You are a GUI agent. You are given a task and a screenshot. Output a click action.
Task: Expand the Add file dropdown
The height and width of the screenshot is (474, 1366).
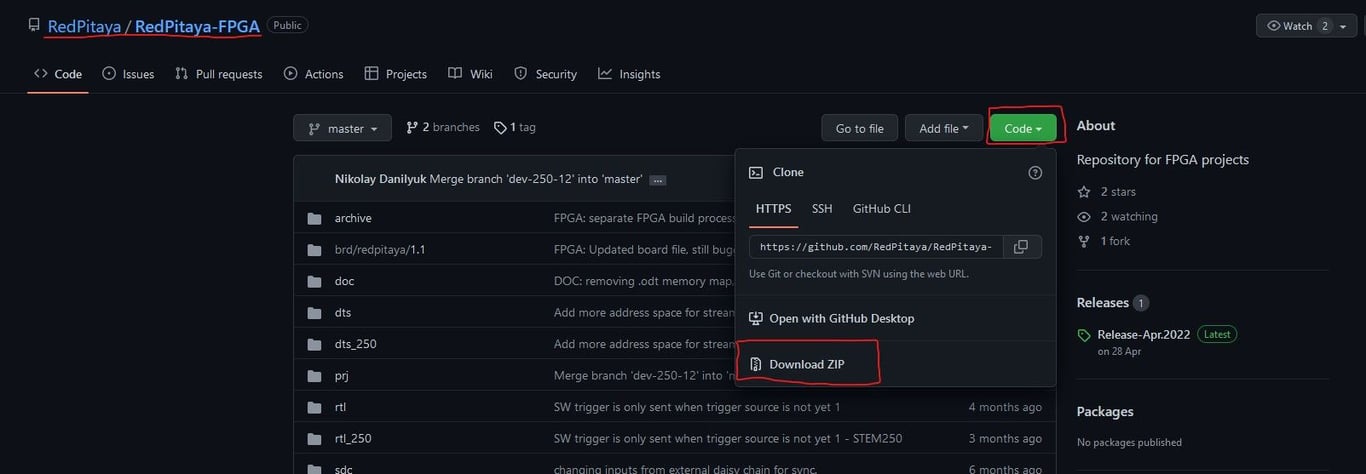tap(943, 128)
